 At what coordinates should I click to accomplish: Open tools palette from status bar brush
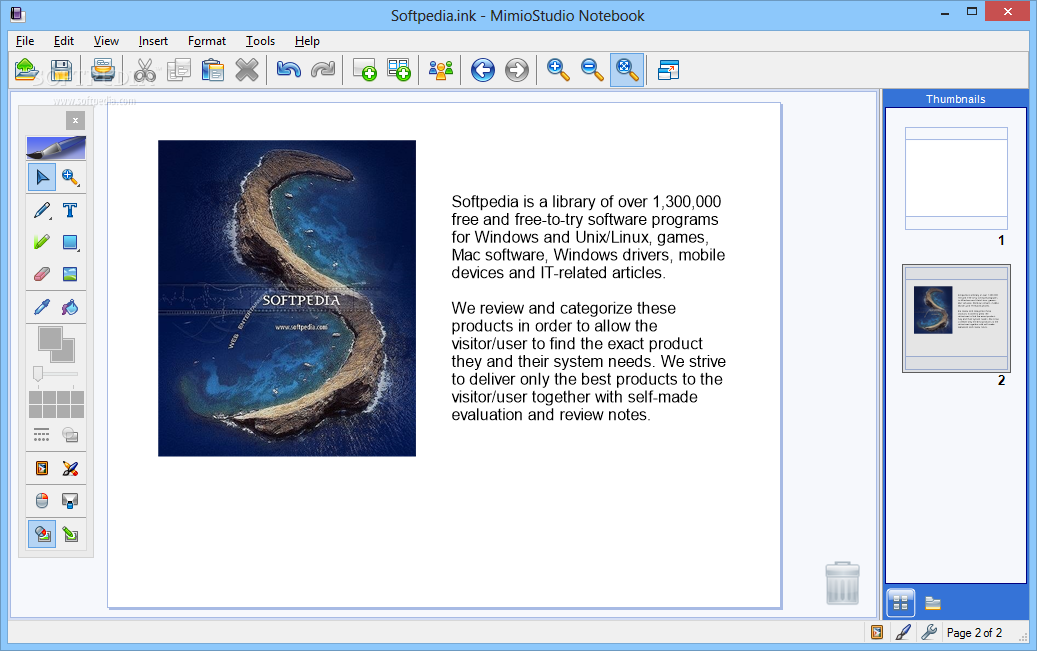[x=903, y=632]
